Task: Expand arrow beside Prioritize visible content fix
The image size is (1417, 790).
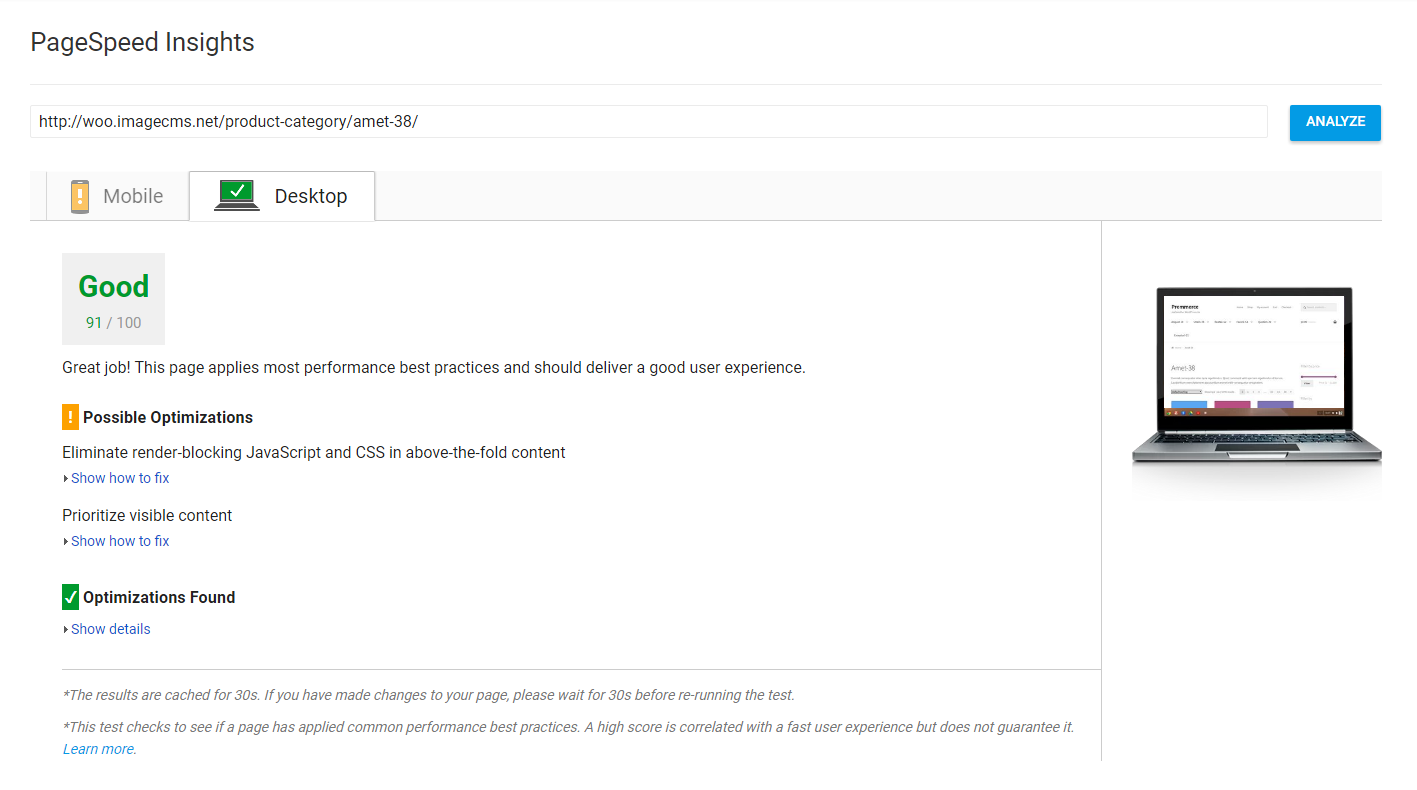Action: pos(66,542)
